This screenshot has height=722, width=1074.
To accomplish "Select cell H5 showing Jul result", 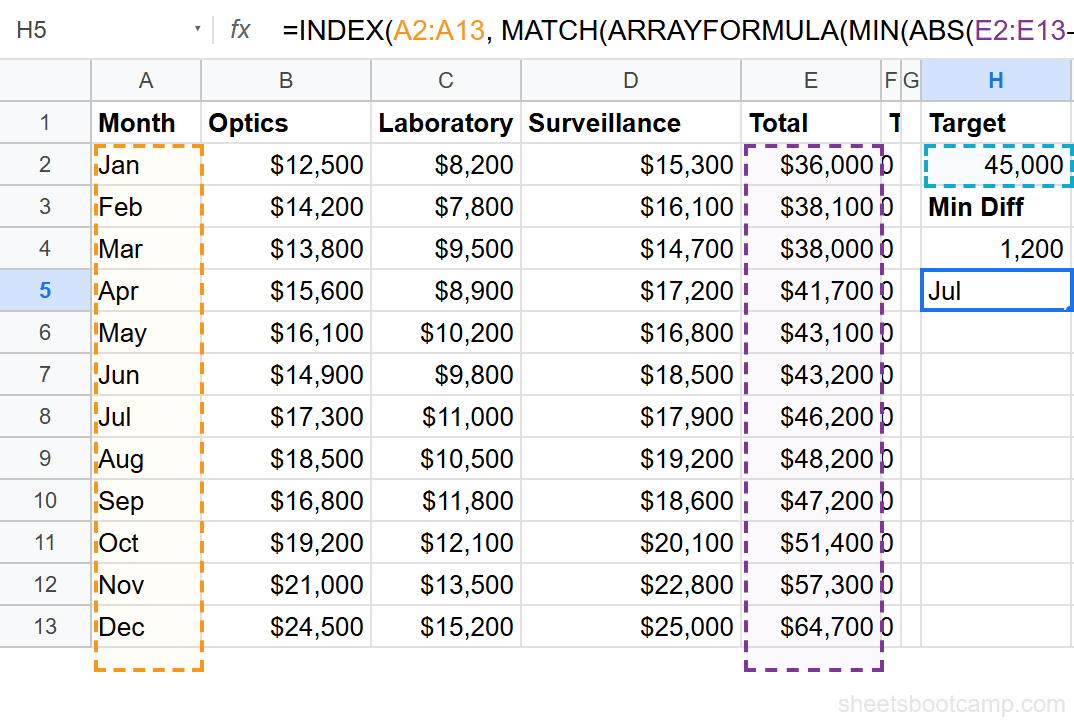I will pos(996,290).
